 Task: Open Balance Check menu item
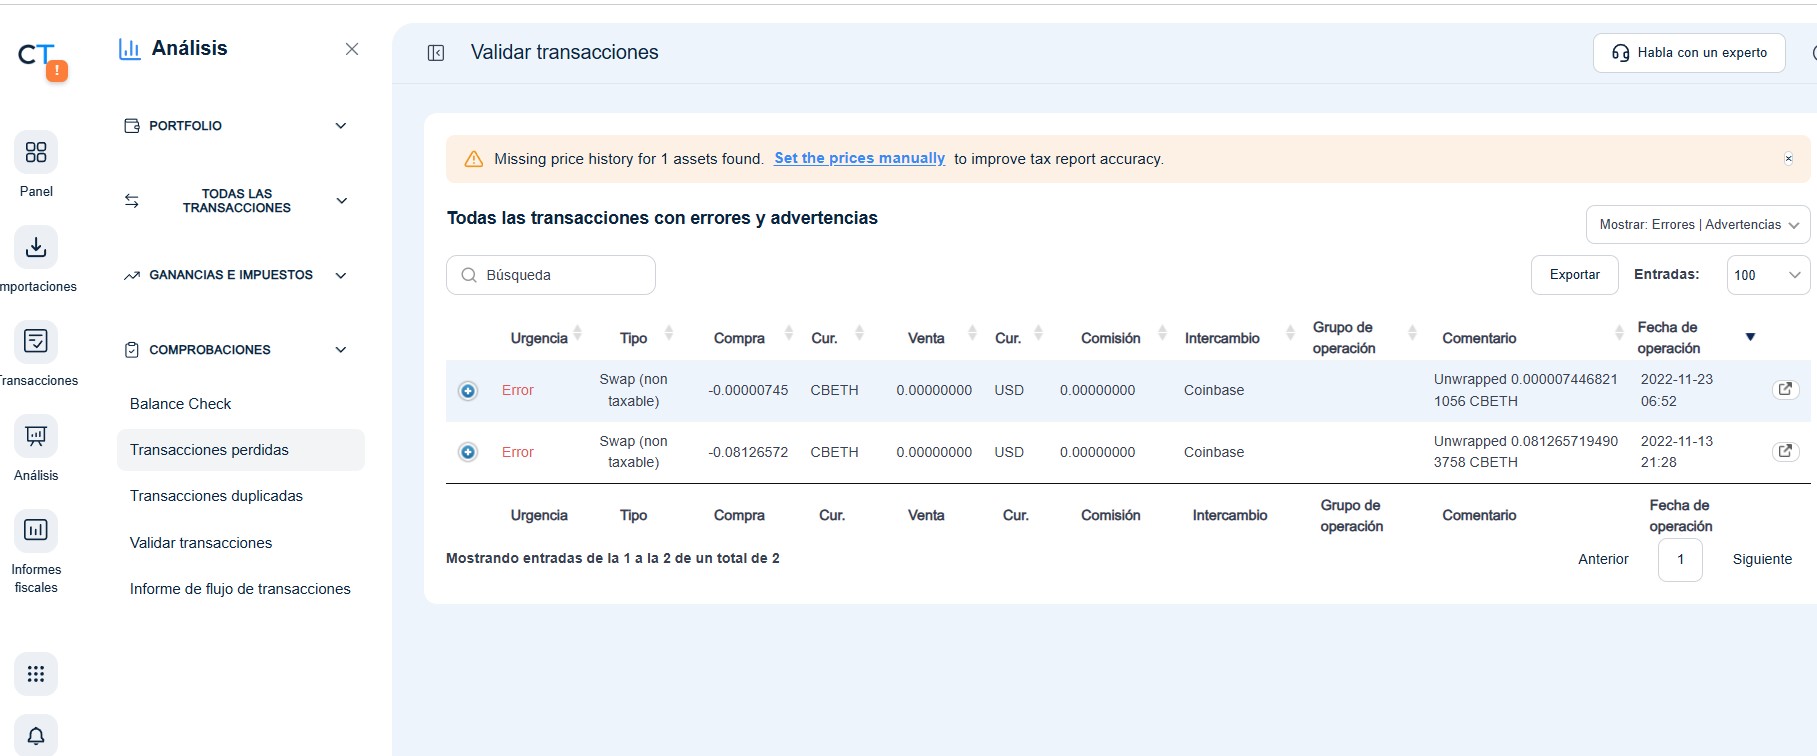[x=180, y=404]
